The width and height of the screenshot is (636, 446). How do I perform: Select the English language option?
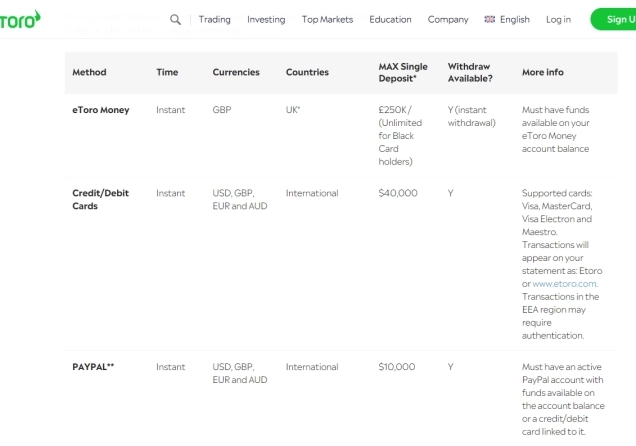click(x=515, y=19)
